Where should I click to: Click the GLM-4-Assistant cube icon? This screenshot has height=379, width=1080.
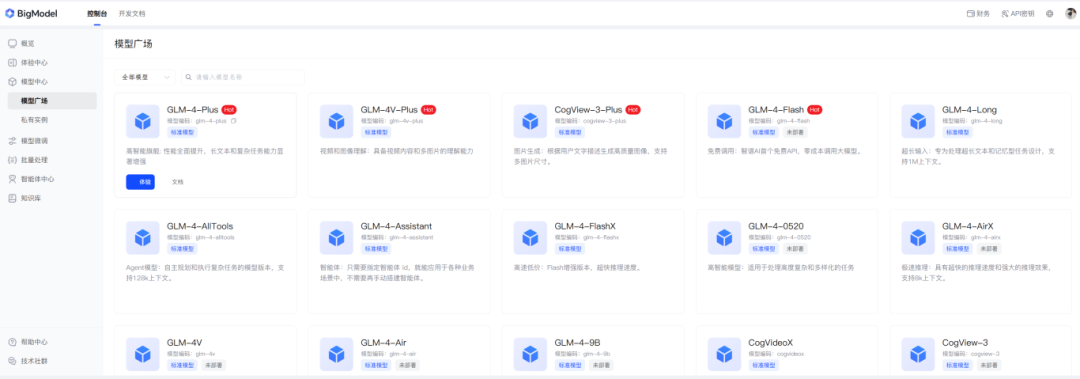tap(336, 238)
